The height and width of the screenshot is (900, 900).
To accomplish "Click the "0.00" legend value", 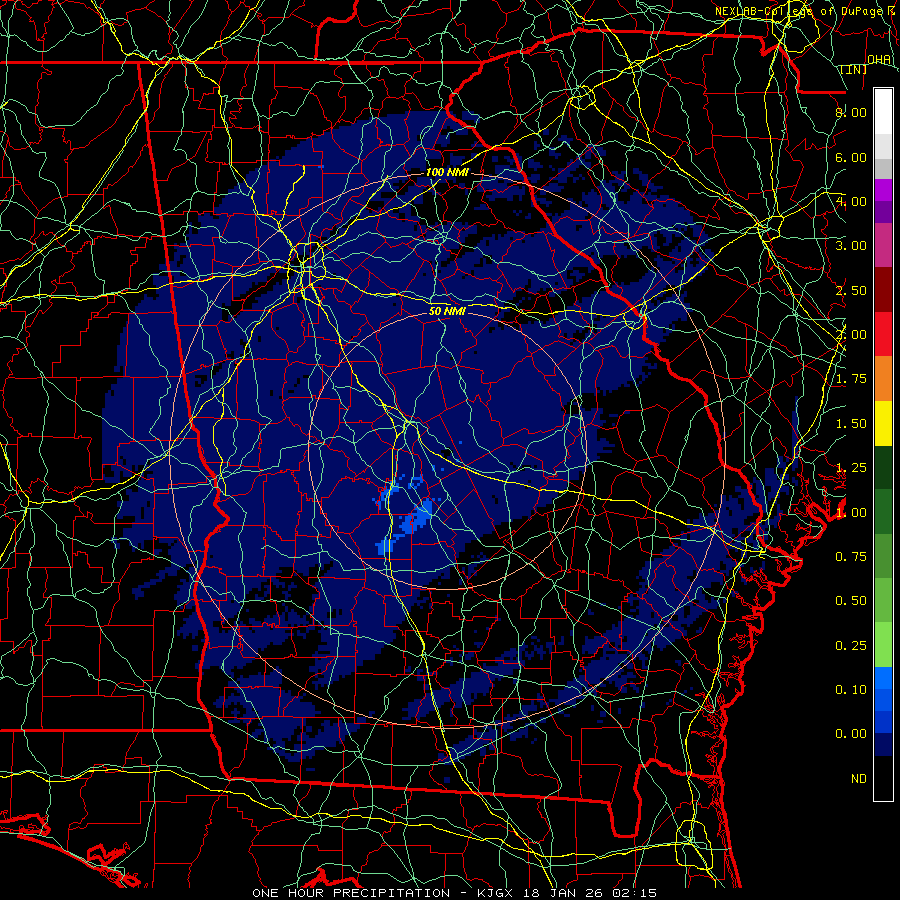I will 851,734.
